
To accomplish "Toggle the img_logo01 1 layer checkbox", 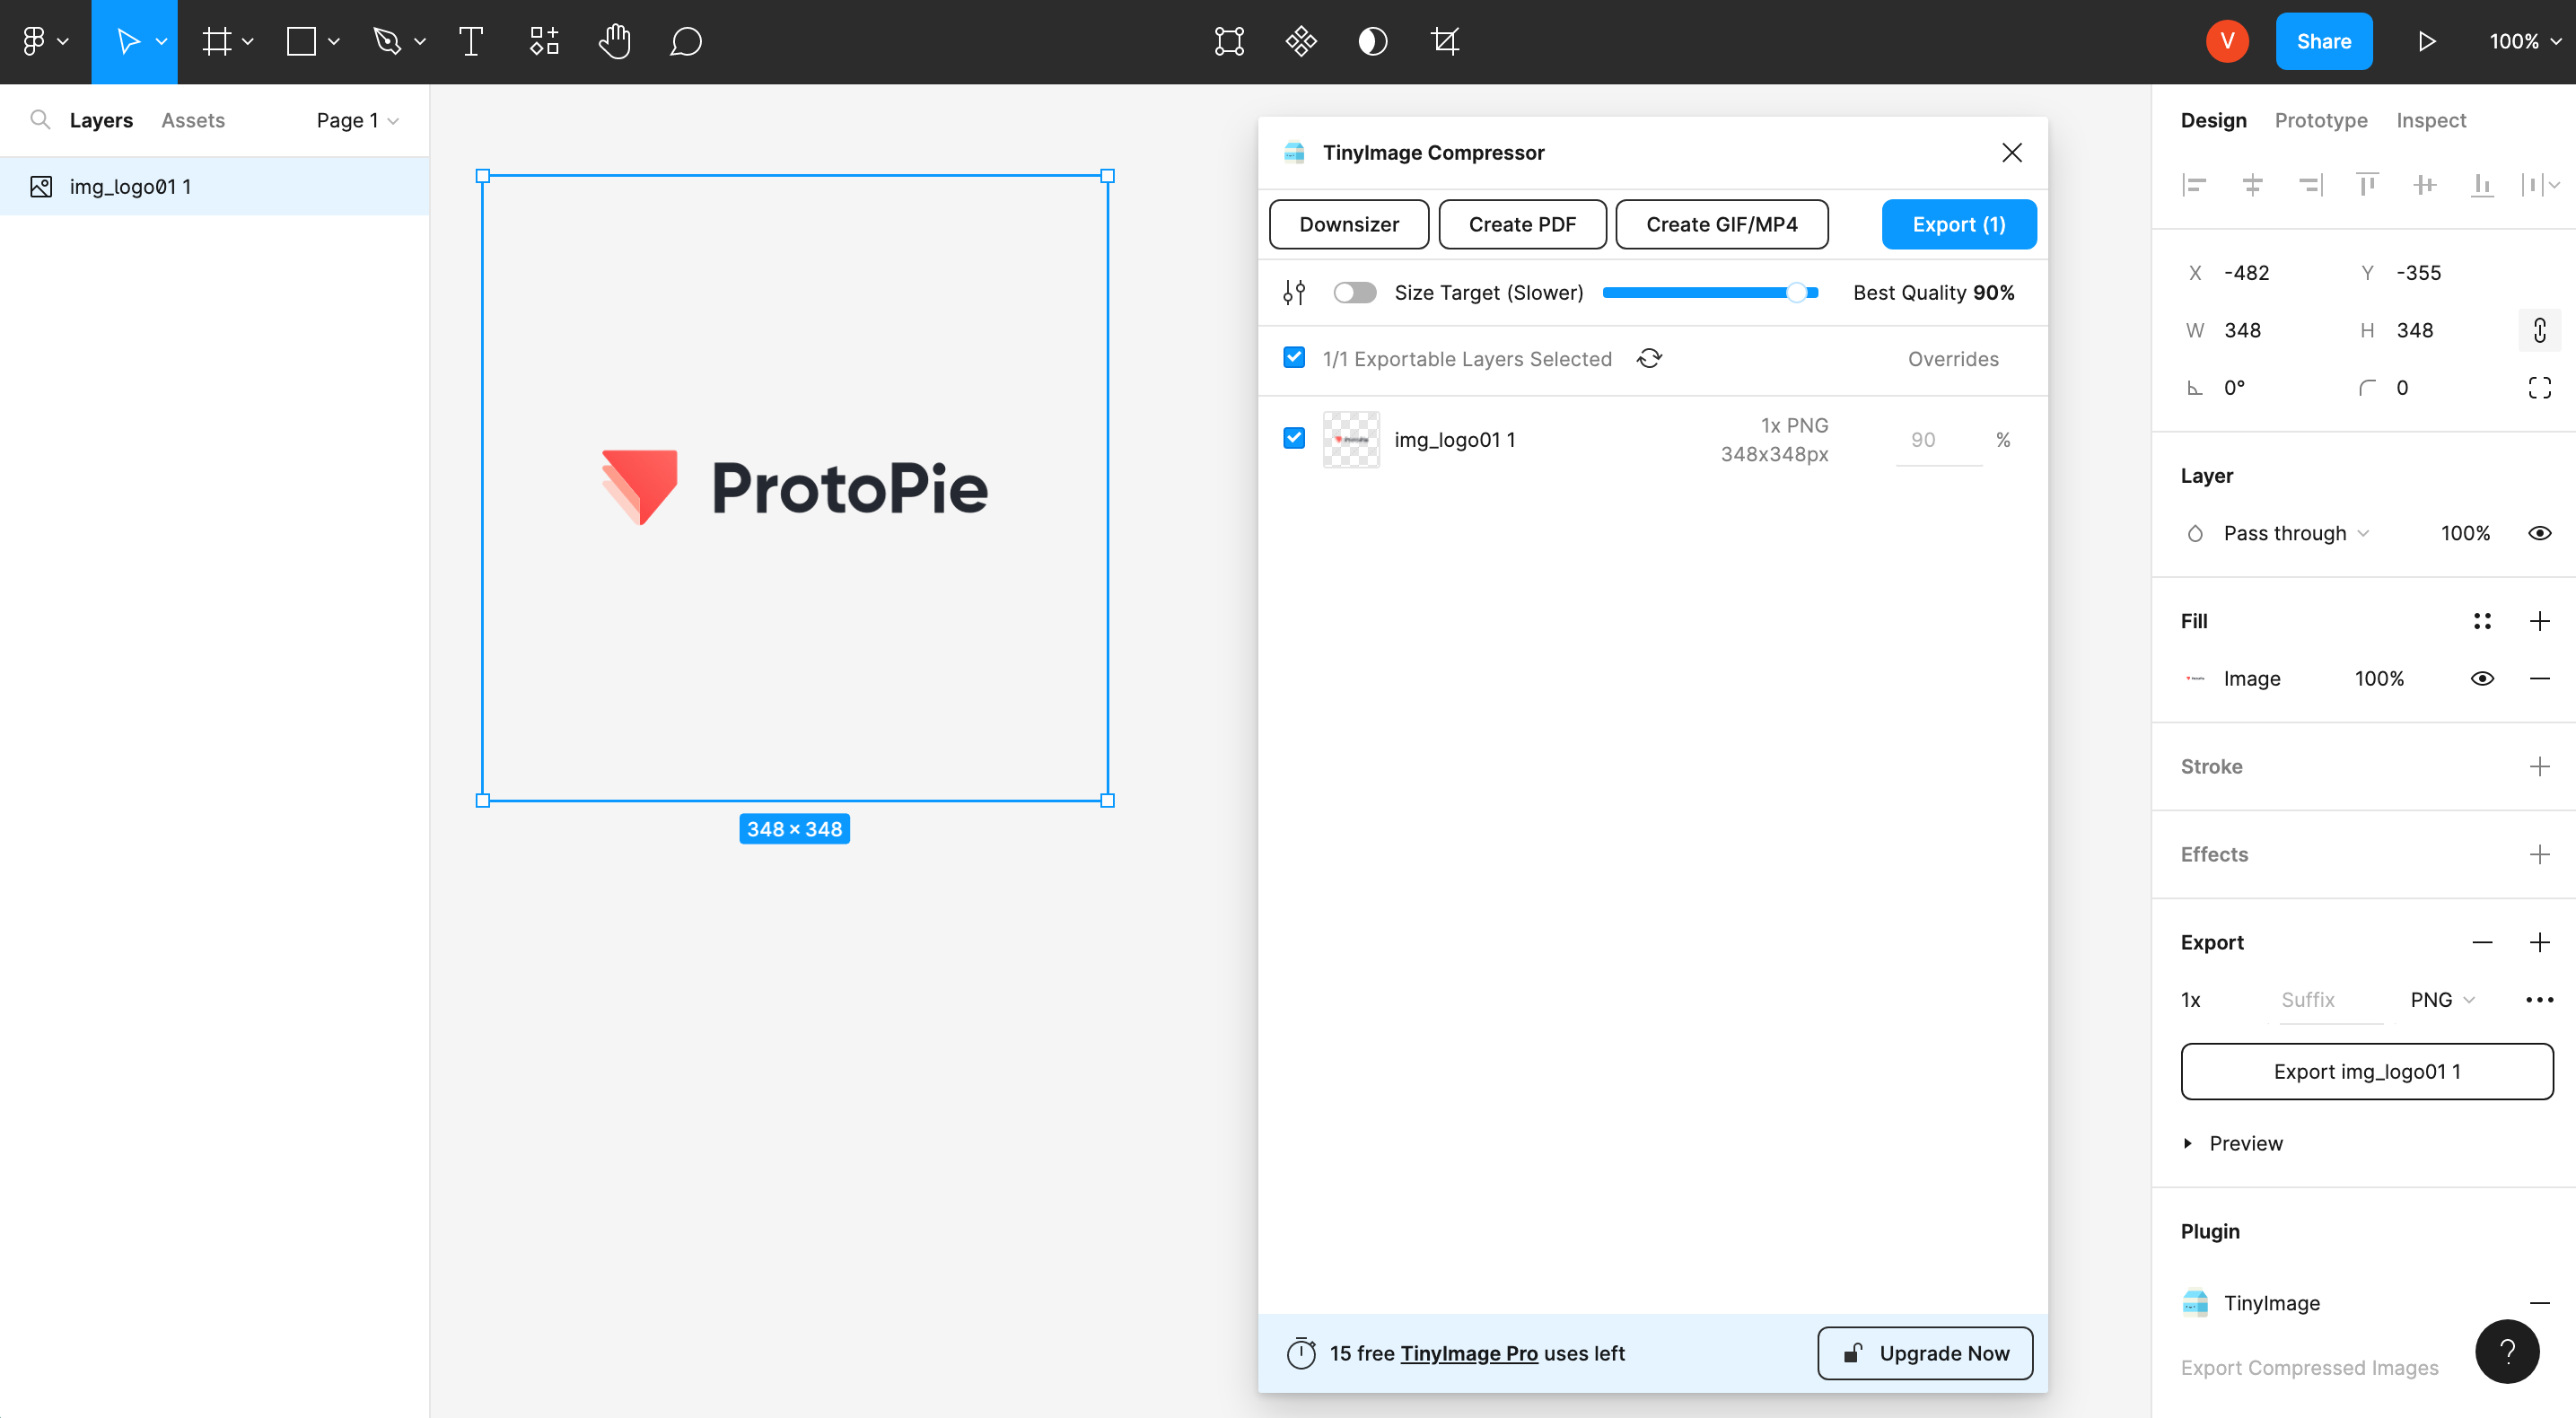I will click(x=1292, y=438).
